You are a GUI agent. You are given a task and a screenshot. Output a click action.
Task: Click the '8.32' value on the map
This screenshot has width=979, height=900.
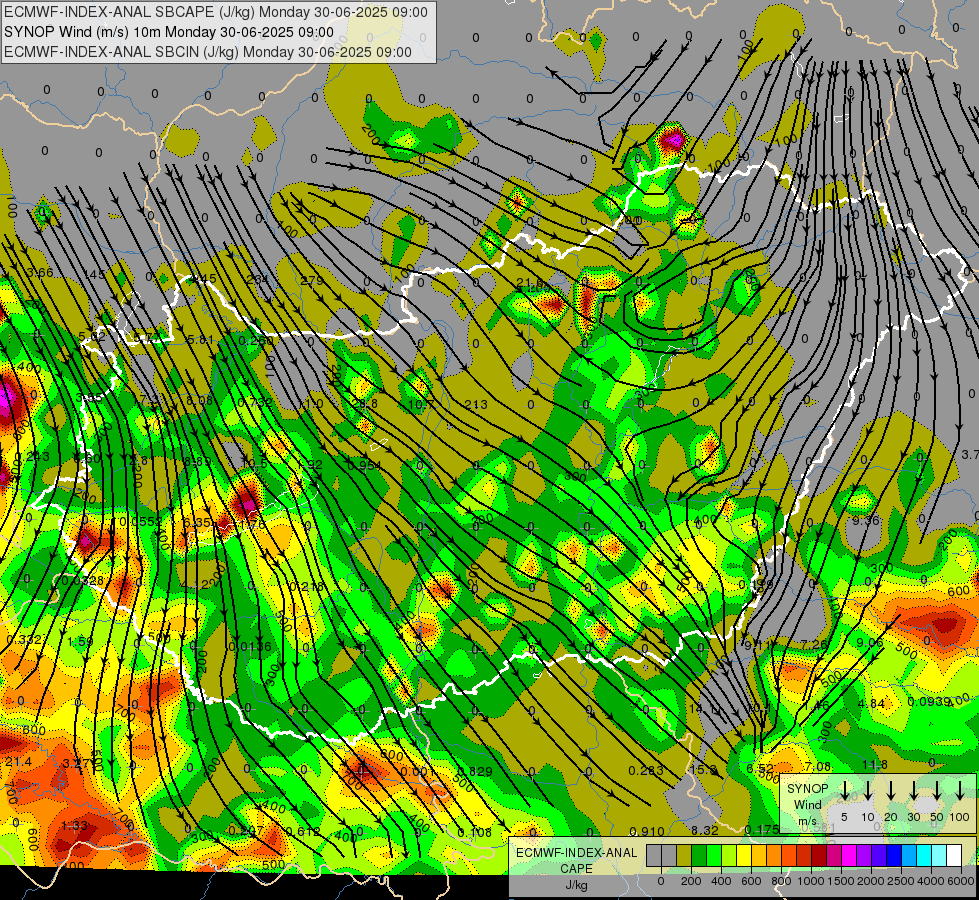click(x=705, y=830)
